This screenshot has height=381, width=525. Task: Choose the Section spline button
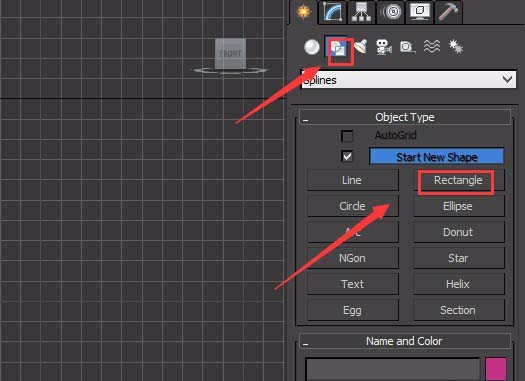click(459, 310)
